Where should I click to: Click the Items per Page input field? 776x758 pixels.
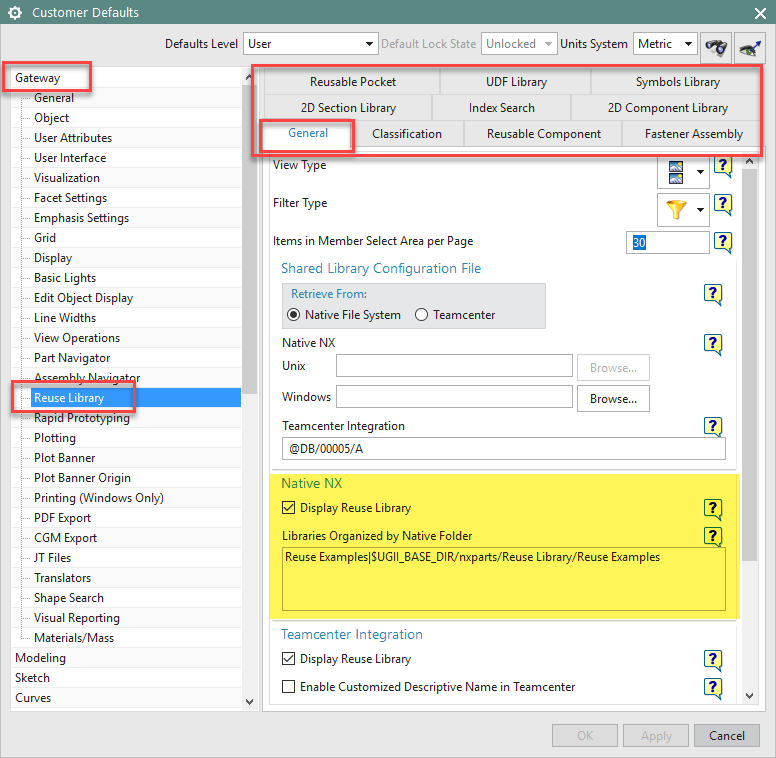667,242
